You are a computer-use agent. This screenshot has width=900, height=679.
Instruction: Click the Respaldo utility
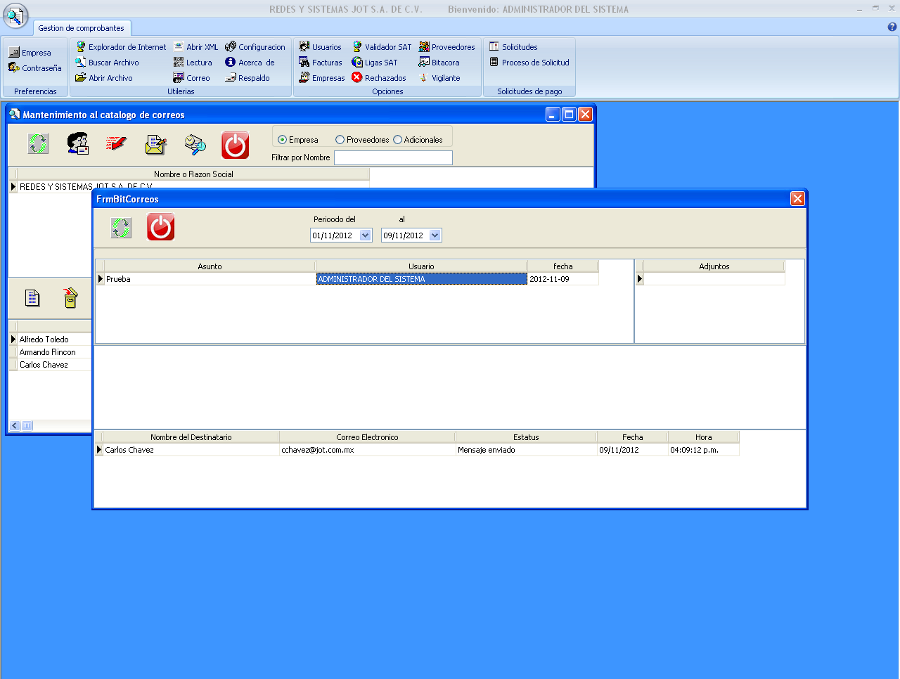pyautogui.click(x=247, y=77)
